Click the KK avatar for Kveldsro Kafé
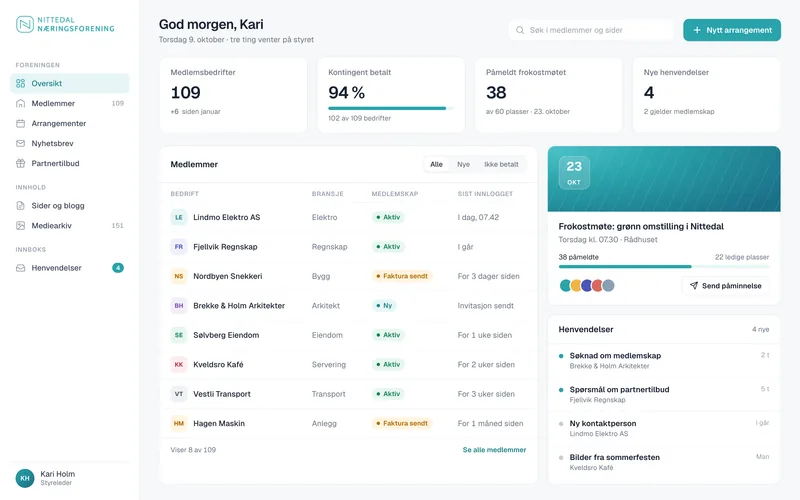The width and height of the screenshot is (800, 500). click(x=179, y=365)
